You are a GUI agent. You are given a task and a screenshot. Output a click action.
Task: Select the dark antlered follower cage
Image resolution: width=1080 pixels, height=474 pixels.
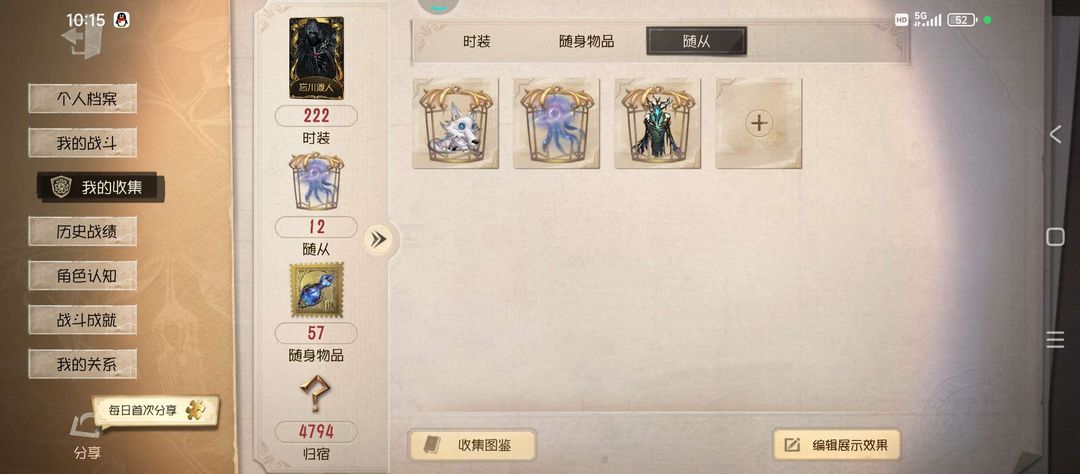pos(658,123)
